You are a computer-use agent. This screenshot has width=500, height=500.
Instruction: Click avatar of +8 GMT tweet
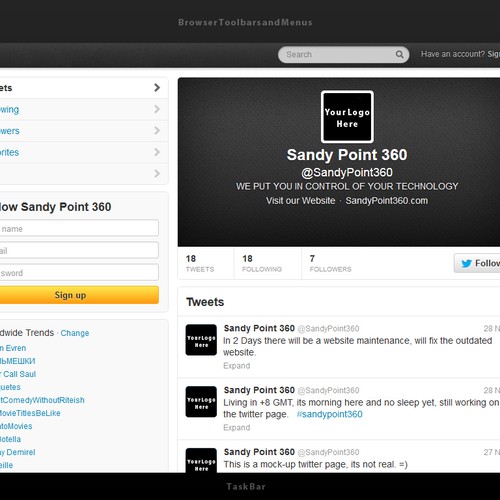click(201, 402)
